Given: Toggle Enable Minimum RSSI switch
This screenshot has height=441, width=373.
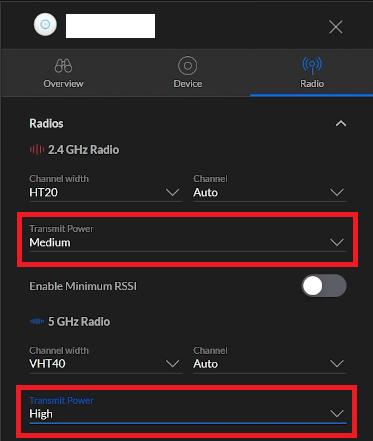Looking at the screenshot, I should pos(324,286).
